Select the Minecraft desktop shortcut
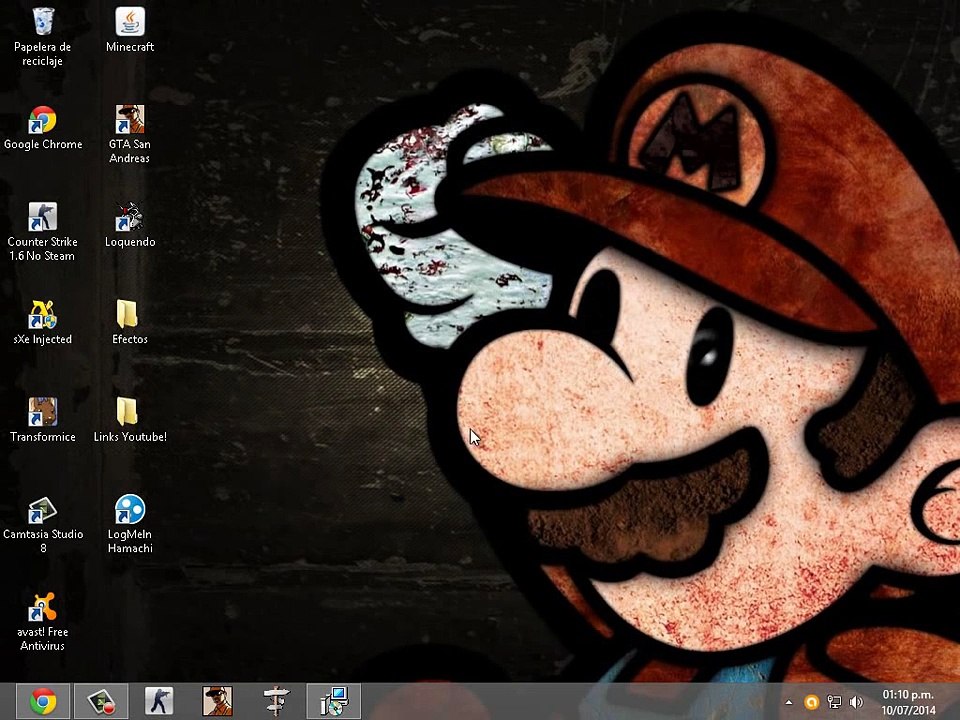960x720 pixels. pos(130,30)
